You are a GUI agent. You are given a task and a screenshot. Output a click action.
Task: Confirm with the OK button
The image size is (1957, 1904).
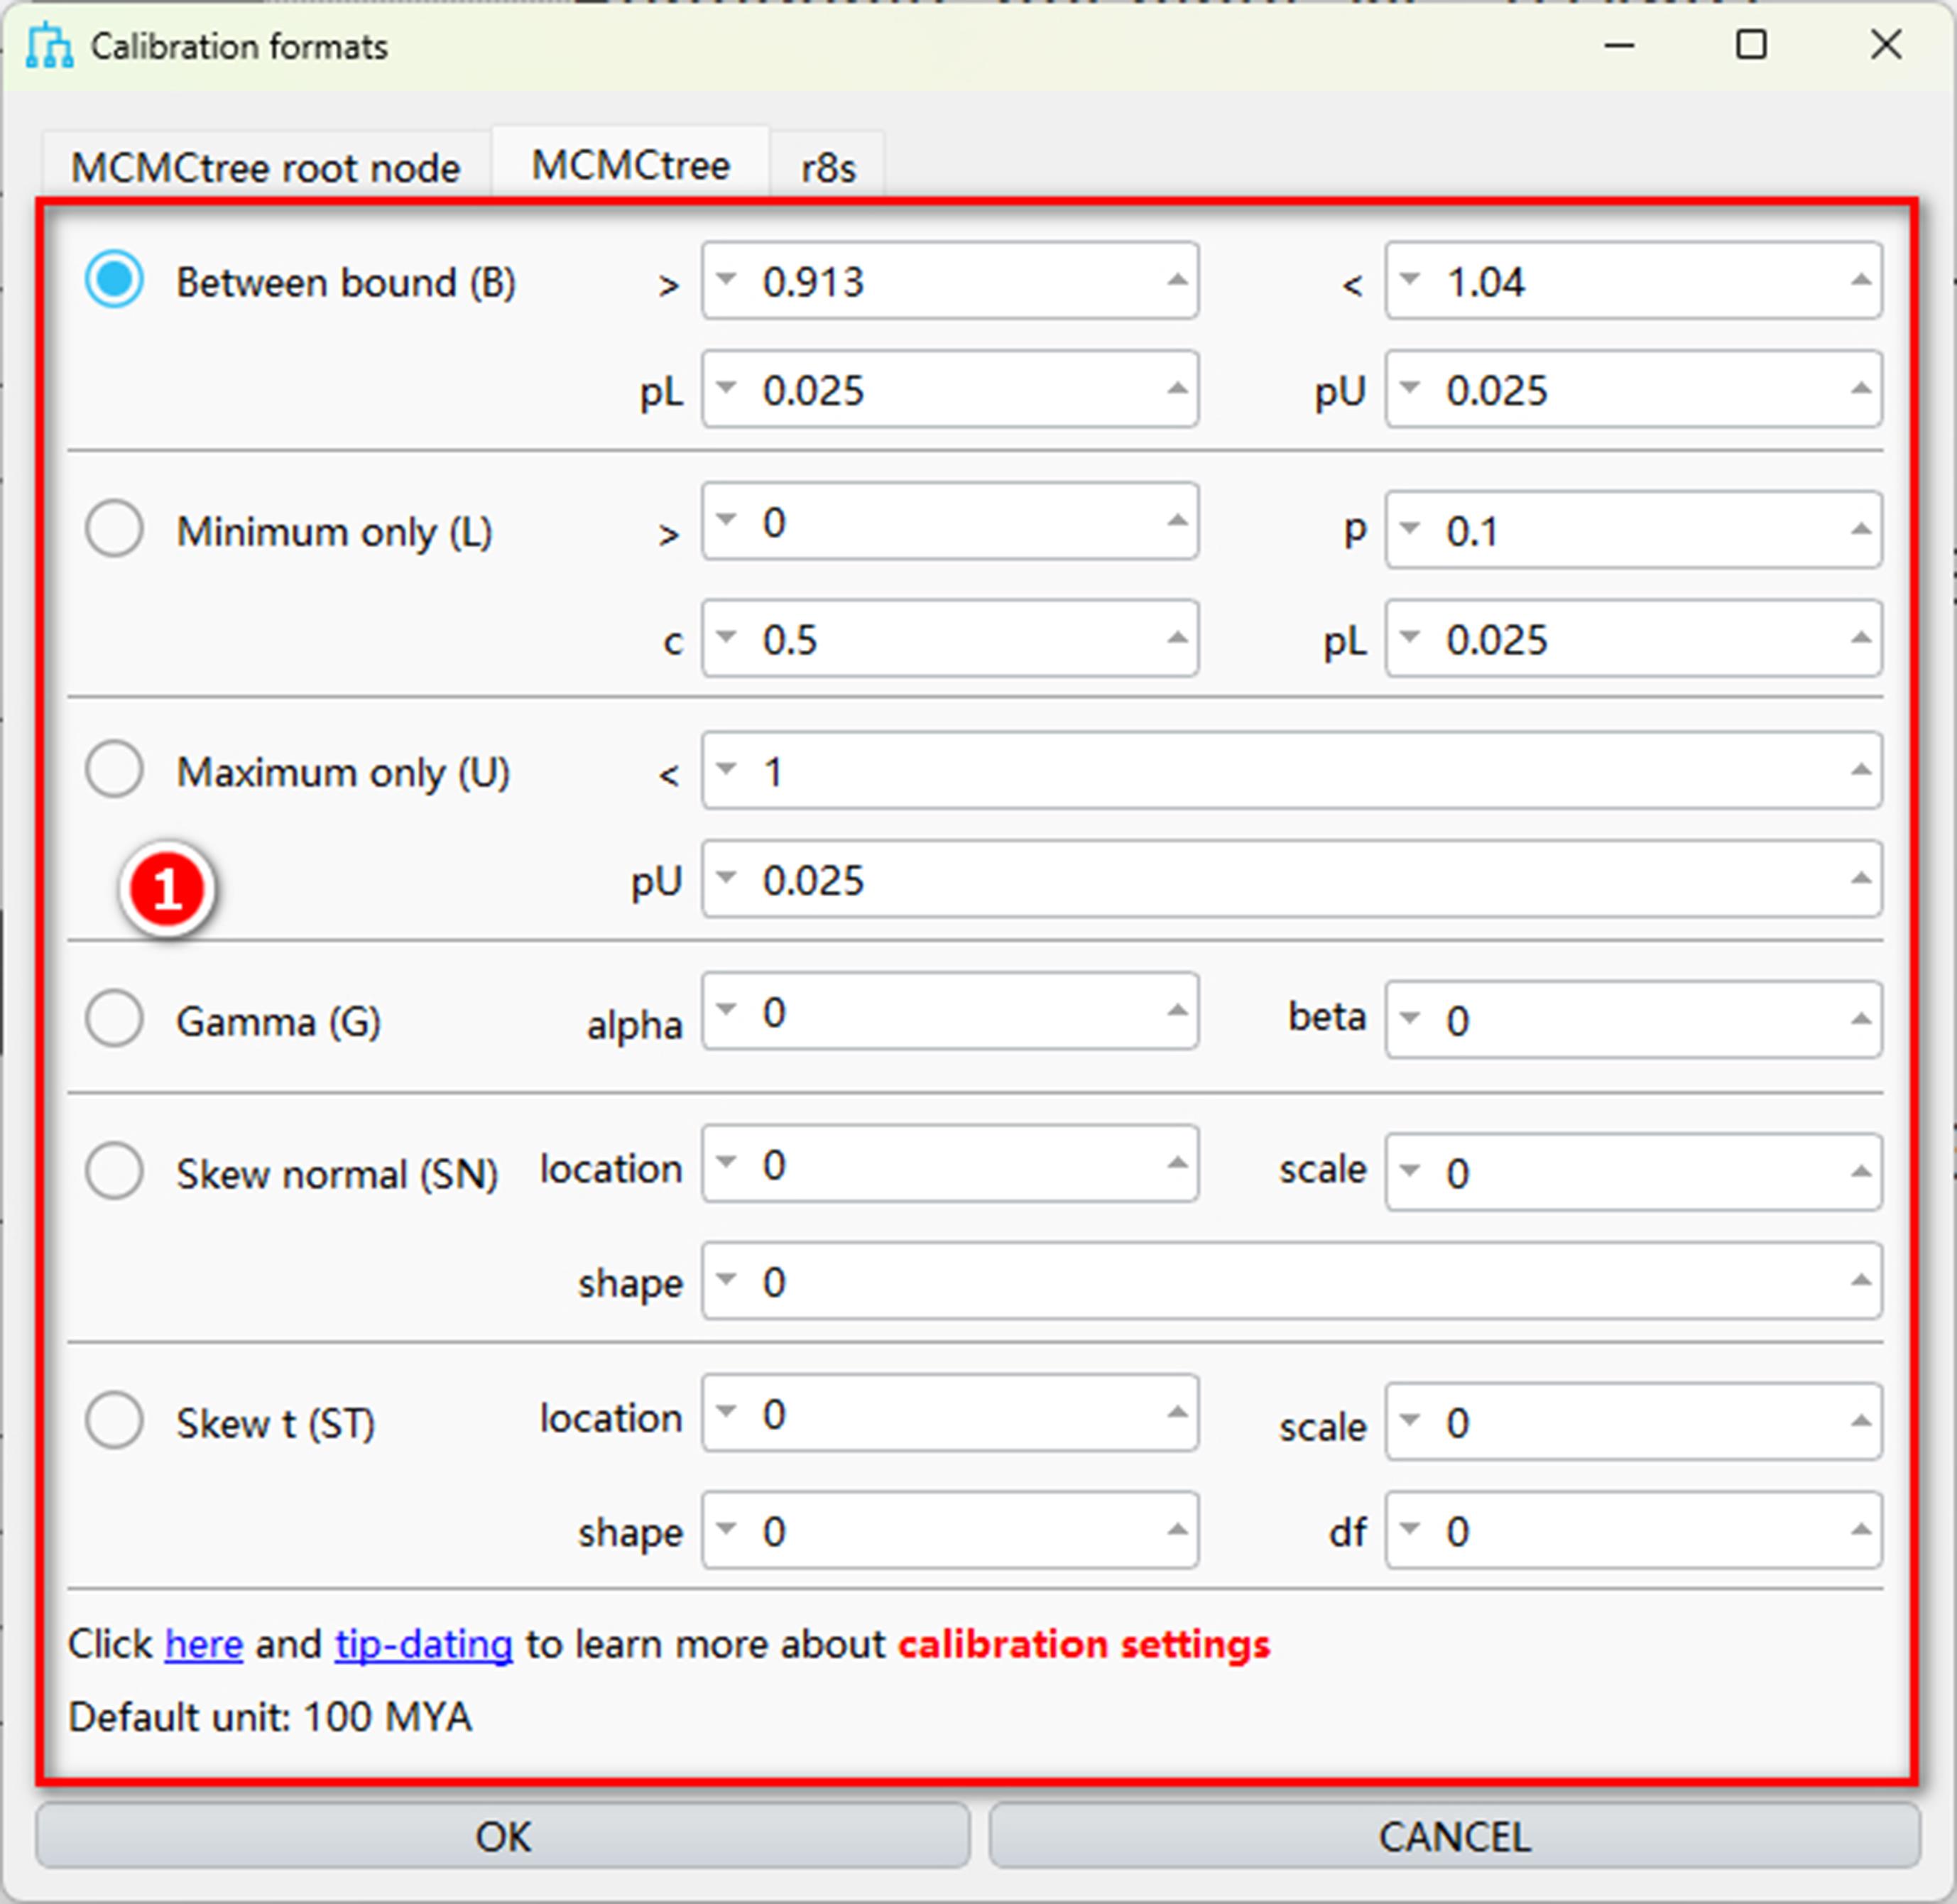pyautogui.click(x=503, y=1835)
